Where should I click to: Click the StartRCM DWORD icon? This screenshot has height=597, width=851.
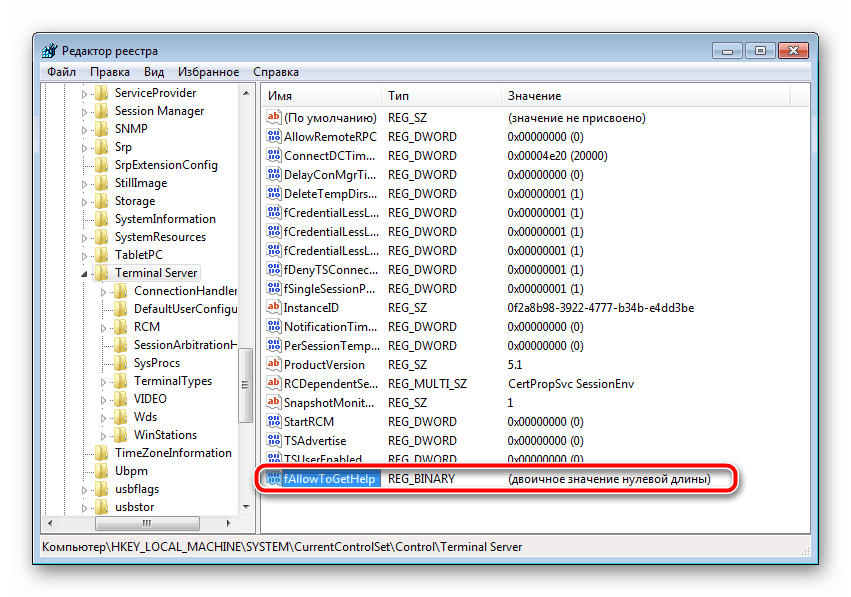tap(273, 421)
